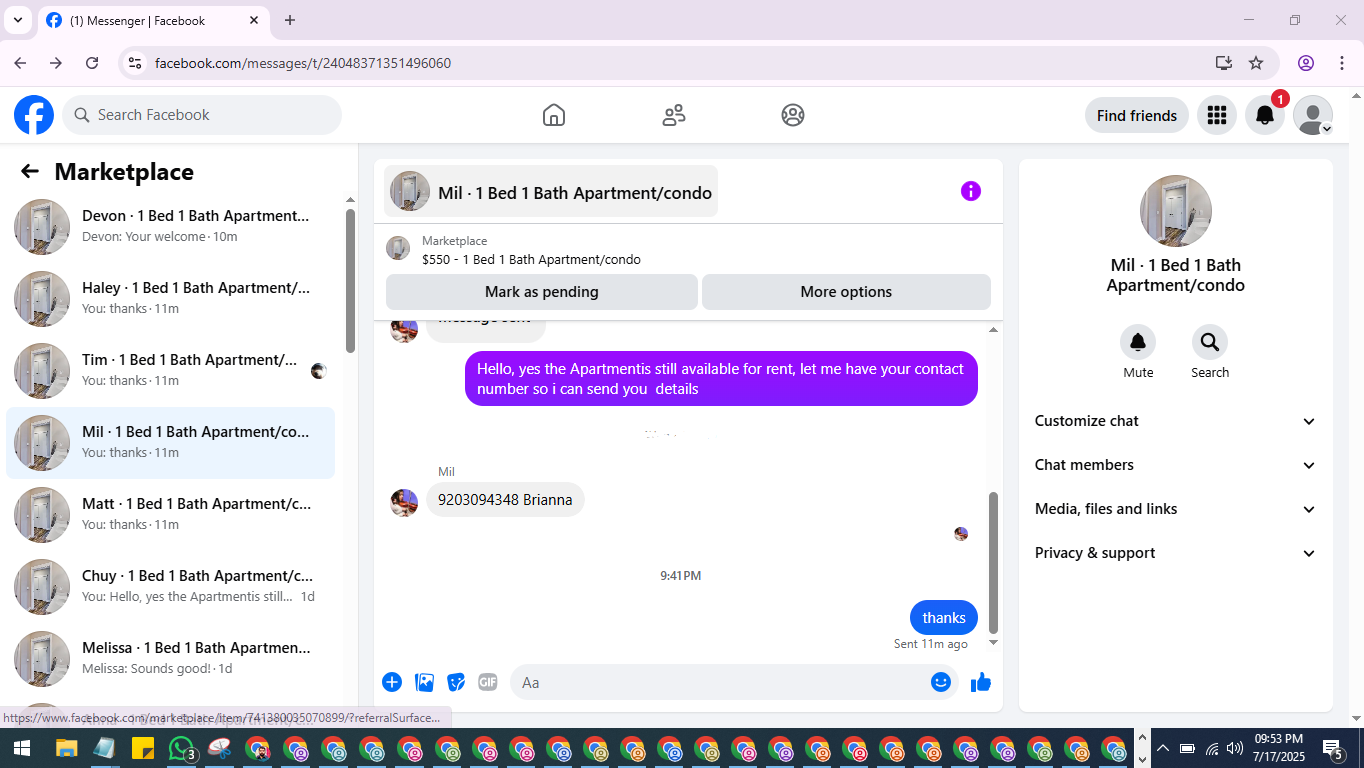Open the $550 Marketplace listing link
This screenshot has height=768, width=1364.
tap(531, 259)
